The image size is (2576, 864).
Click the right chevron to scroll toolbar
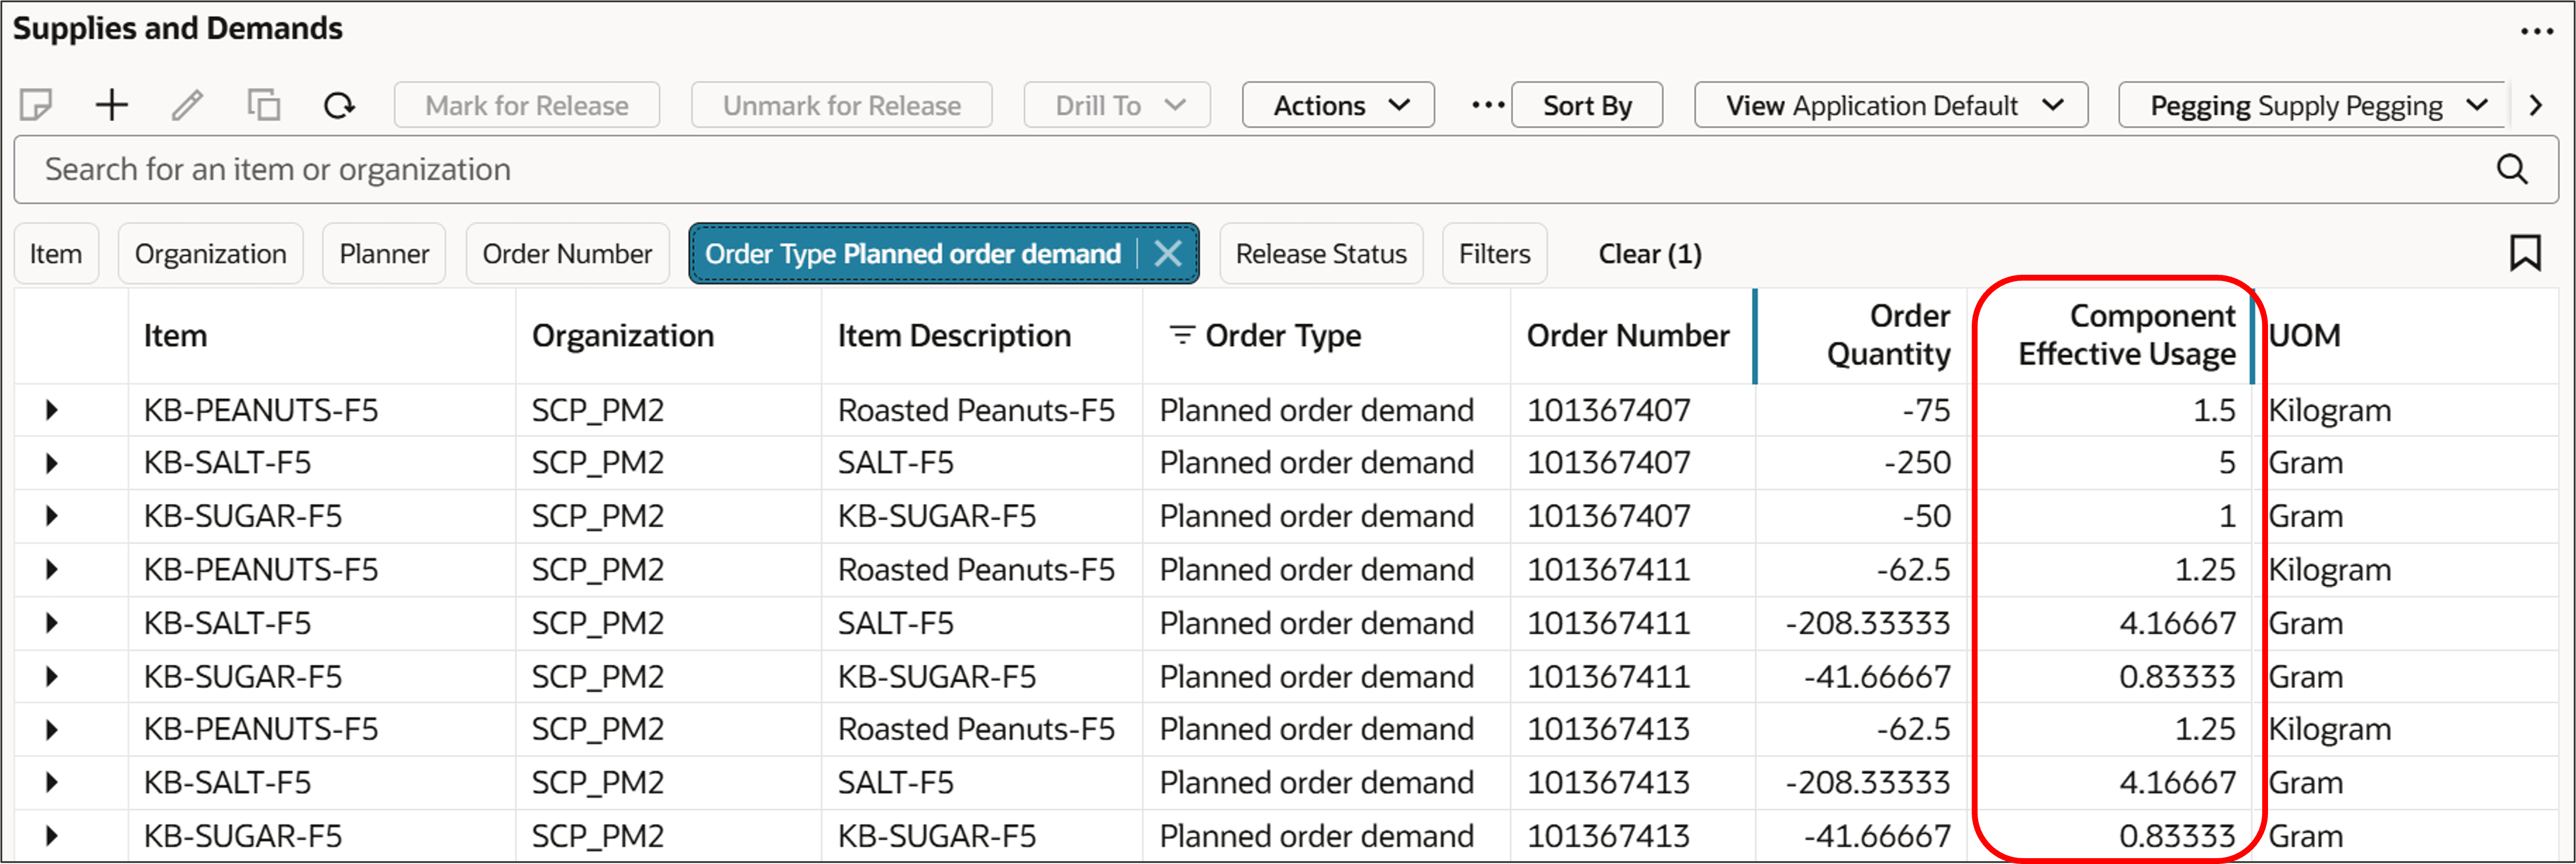[x=2537, y=104]
